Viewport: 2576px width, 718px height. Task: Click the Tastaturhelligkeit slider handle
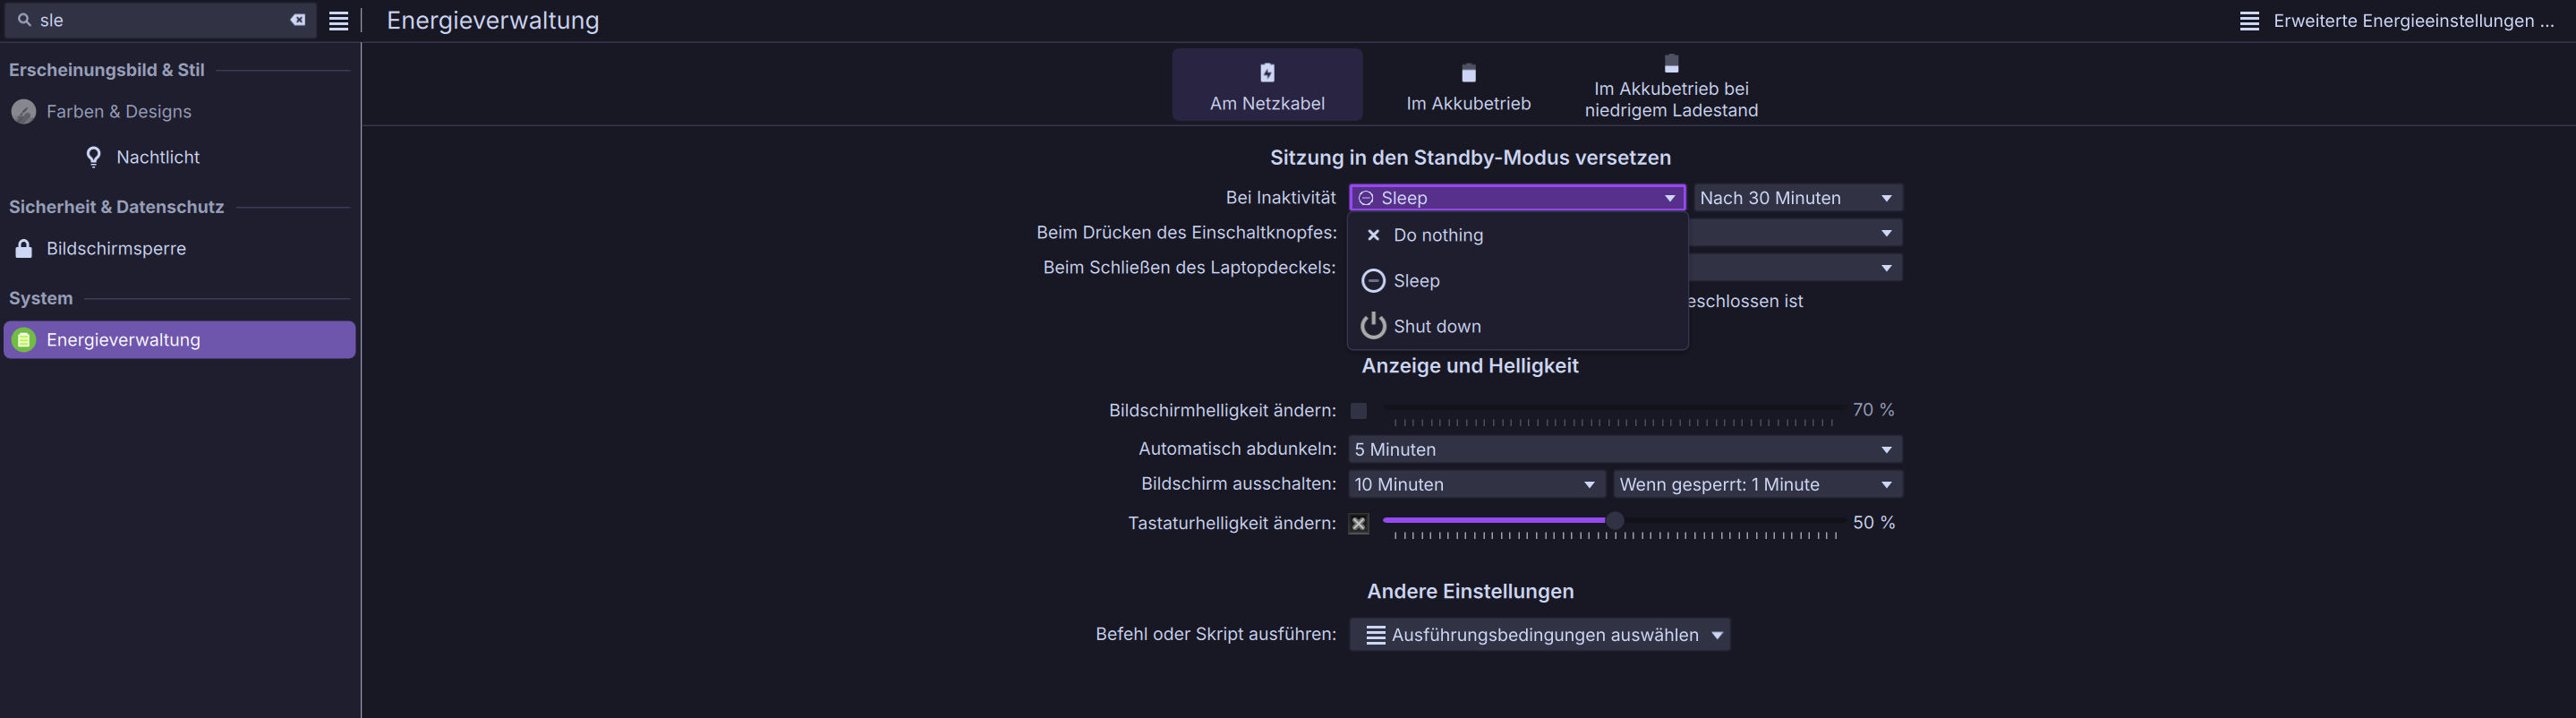pyautogui.click(x=1614, y=520)
